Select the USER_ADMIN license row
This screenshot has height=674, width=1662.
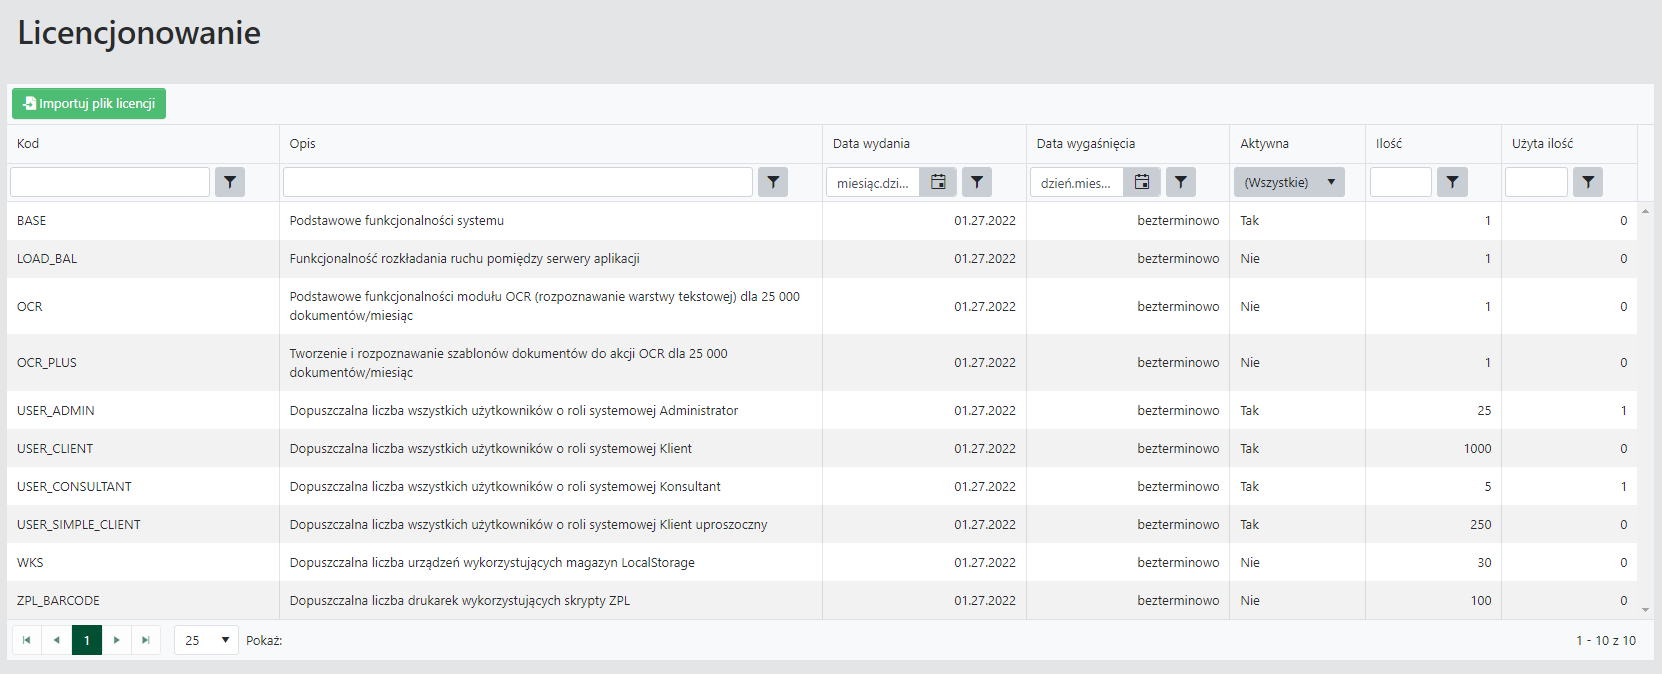tap(56, 411)
